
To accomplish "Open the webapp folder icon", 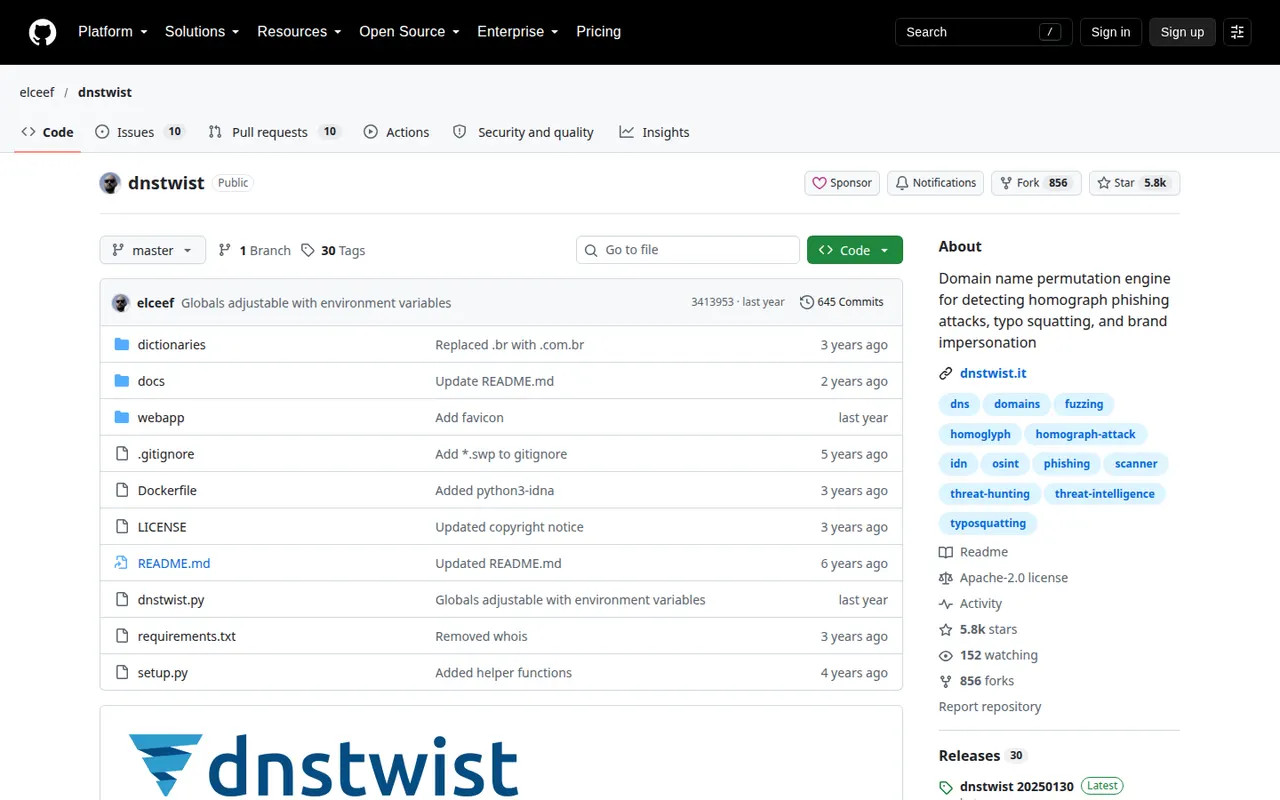I will pyautogui.click(x=122, y=417).
